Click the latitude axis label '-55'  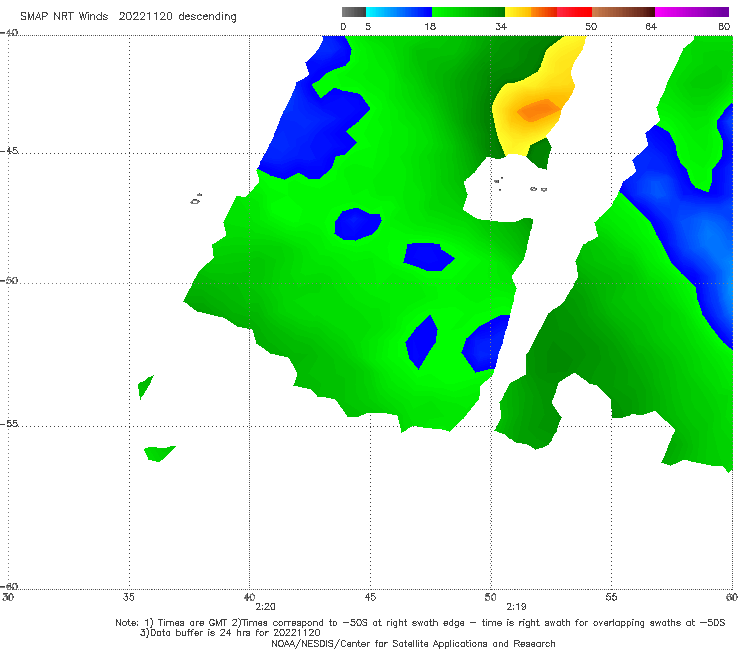pyautogui.click(x=9, y=423)
